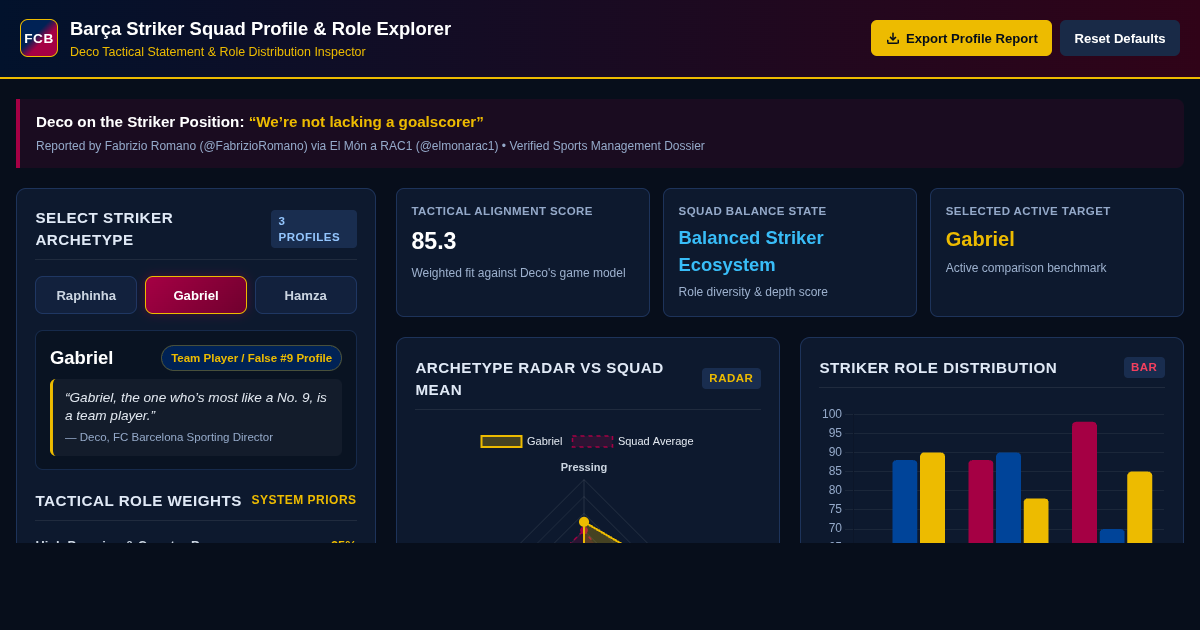Viewport: 1200px width, 630px height.
Task: Click Balanced Striker Ecosystem state text
Action: point(751,251)
